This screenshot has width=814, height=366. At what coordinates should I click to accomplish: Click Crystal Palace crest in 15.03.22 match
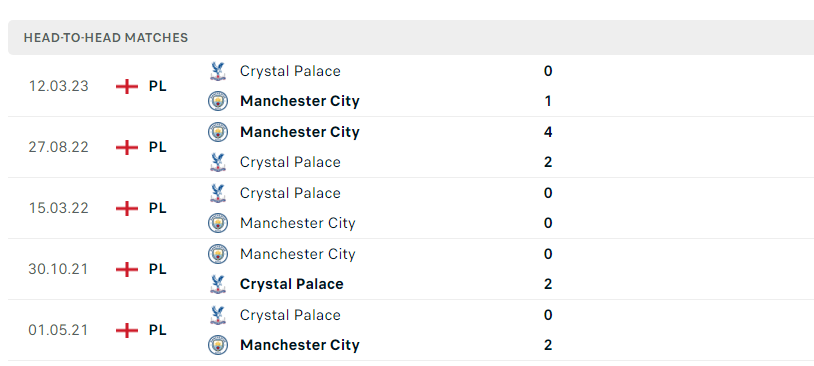pos(218,193)
